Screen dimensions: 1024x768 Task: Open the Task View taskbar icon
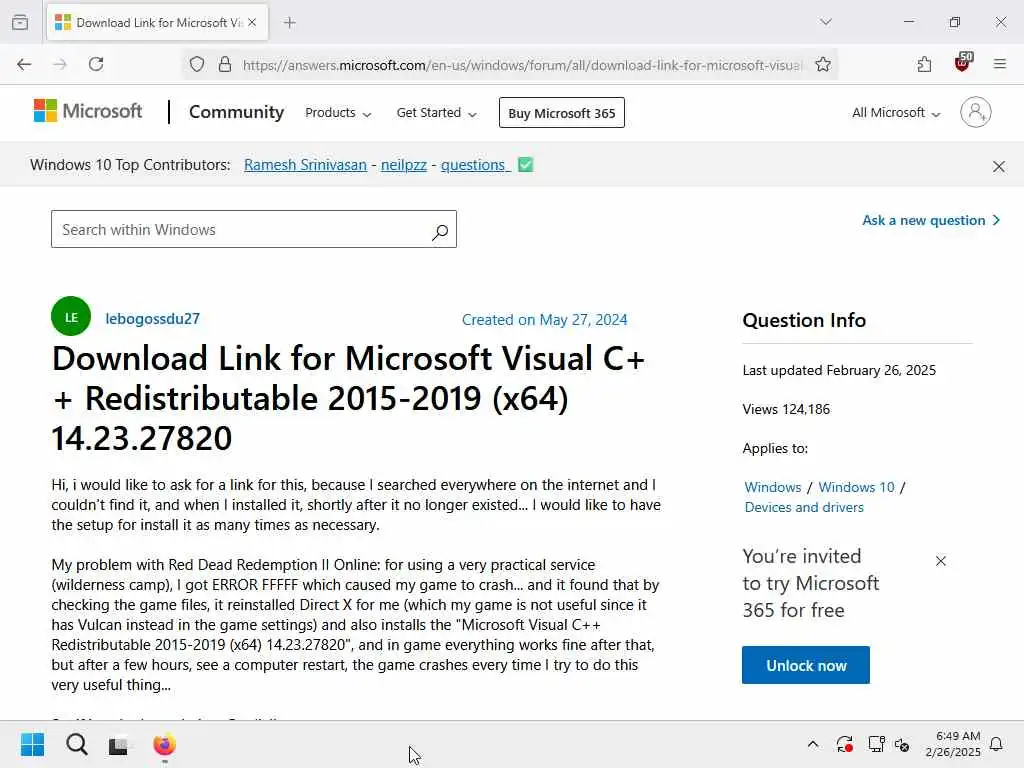(120, 745)
